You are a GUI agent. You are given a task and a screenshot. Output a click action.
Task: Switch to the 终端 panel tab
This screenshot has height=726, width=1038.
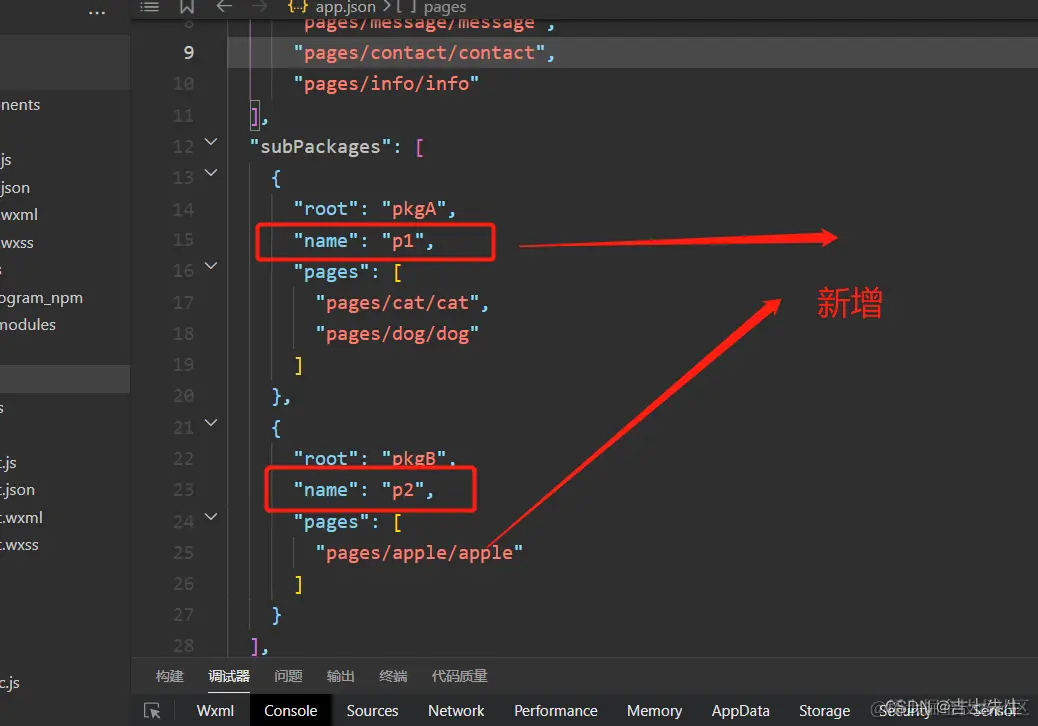pos(393,676)
